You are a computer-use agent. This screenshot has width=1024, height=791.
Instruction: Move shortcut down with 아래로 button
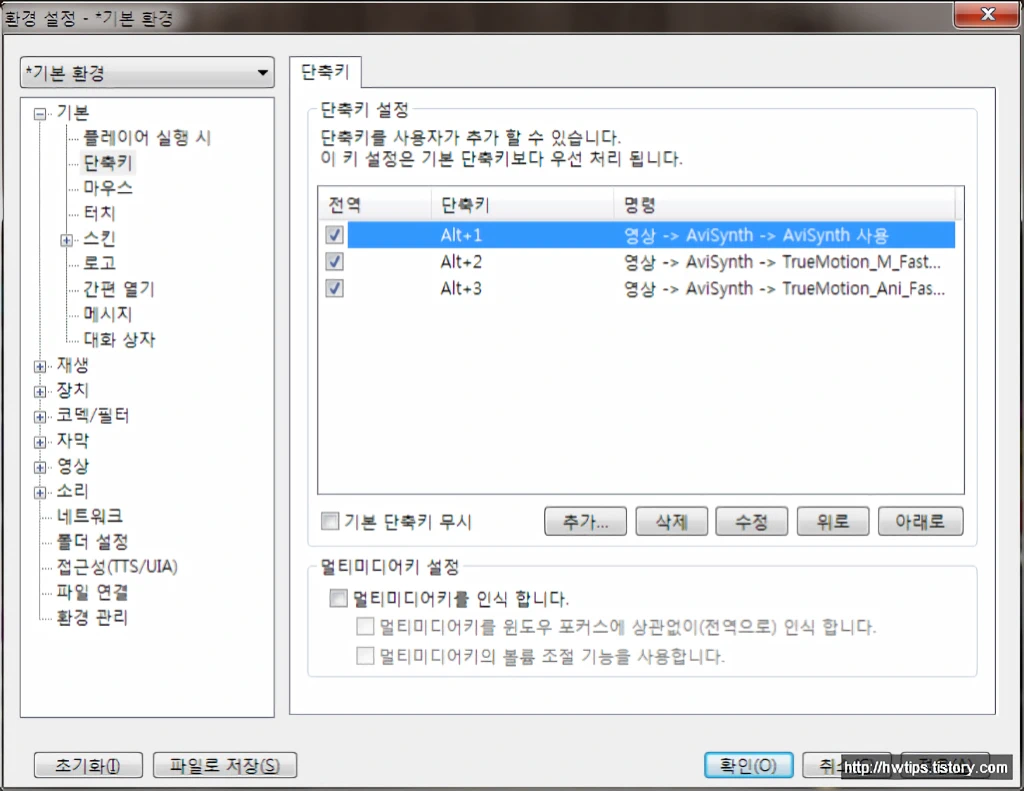coord(920,521)
